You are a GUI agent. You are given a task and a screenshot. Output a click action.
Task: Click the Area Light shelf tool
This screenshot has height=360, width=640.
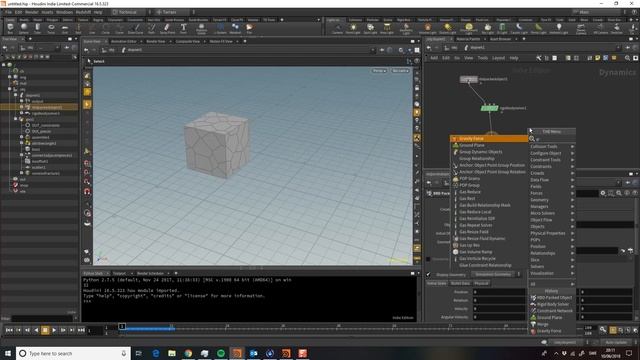click(387, 28)
